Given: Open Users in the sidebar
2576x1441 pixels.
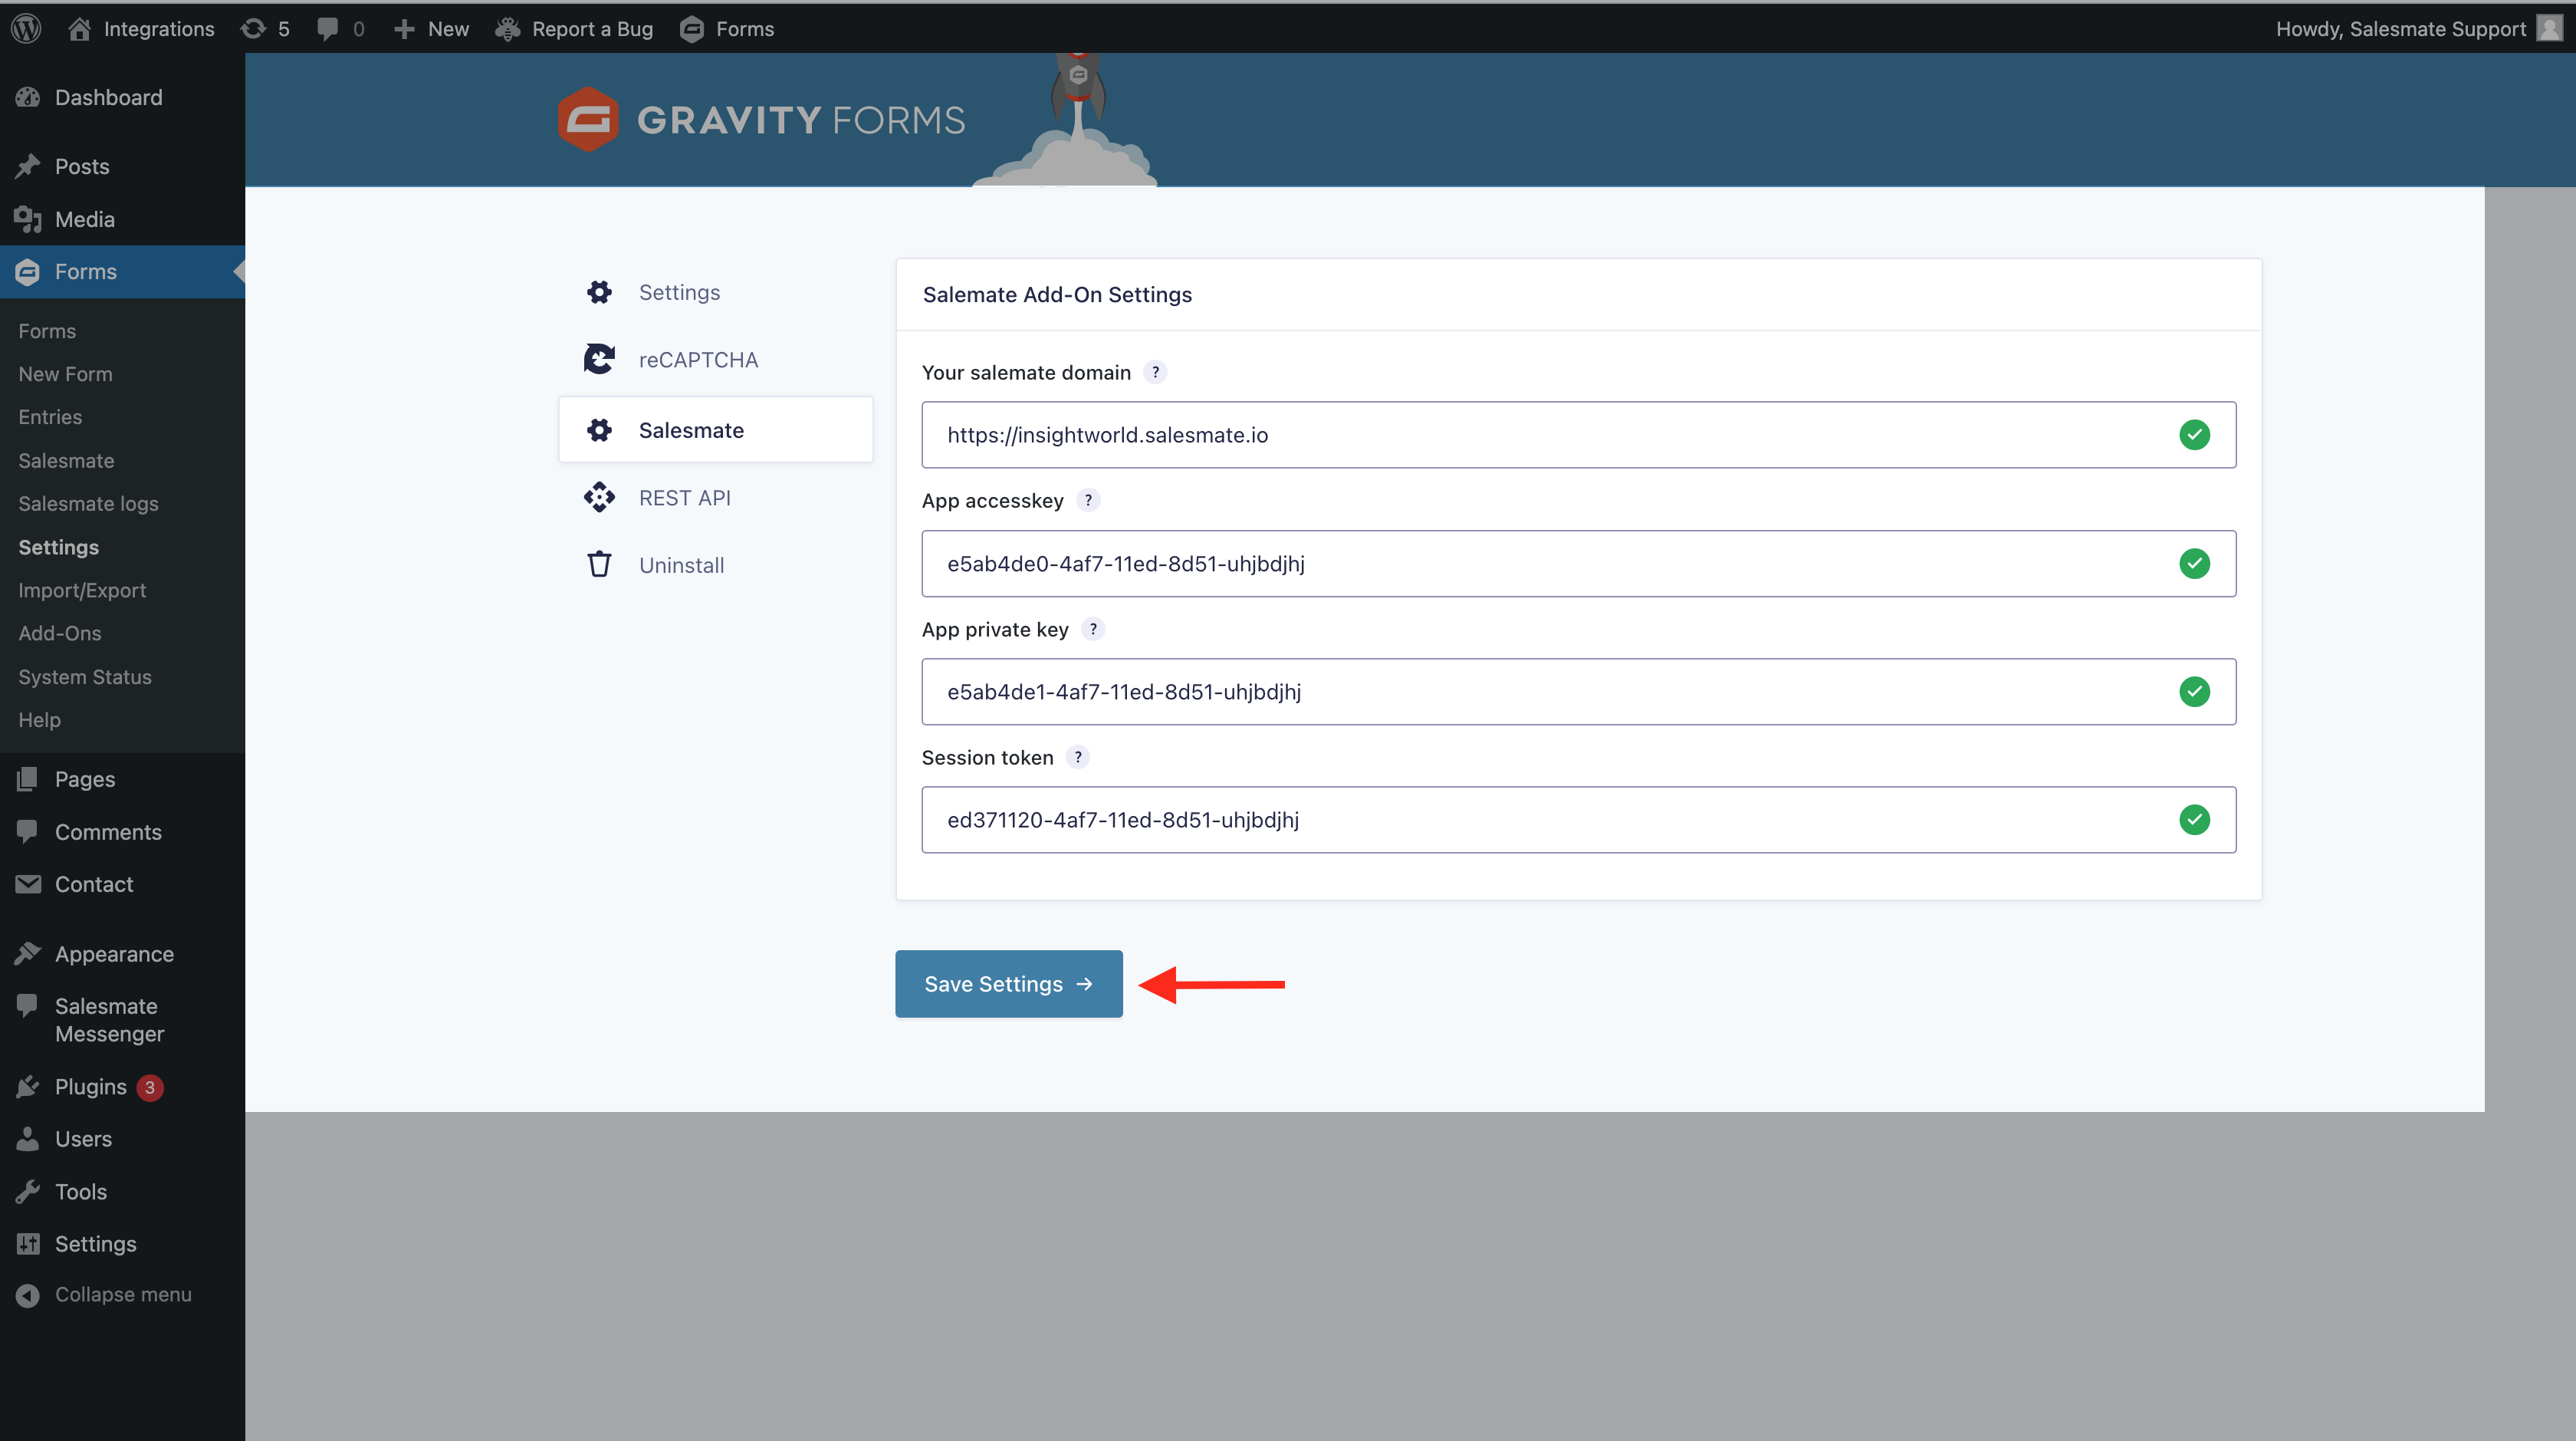Looking at the screenshot, I should click(x=122, y=1139).
